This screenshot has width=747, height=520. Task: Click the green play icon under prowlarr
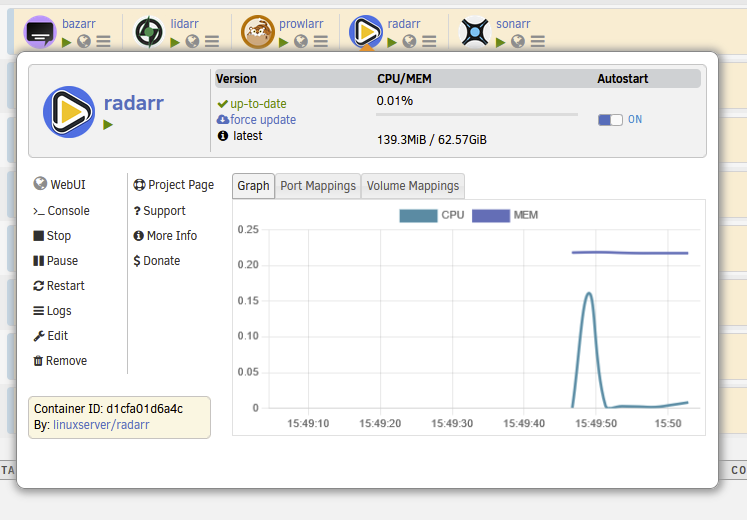tap(284, 42)
